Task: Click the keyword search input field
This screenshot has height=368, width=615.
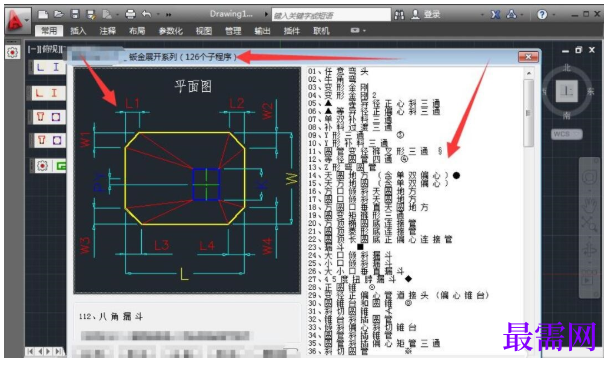Action: click(331, 15)
